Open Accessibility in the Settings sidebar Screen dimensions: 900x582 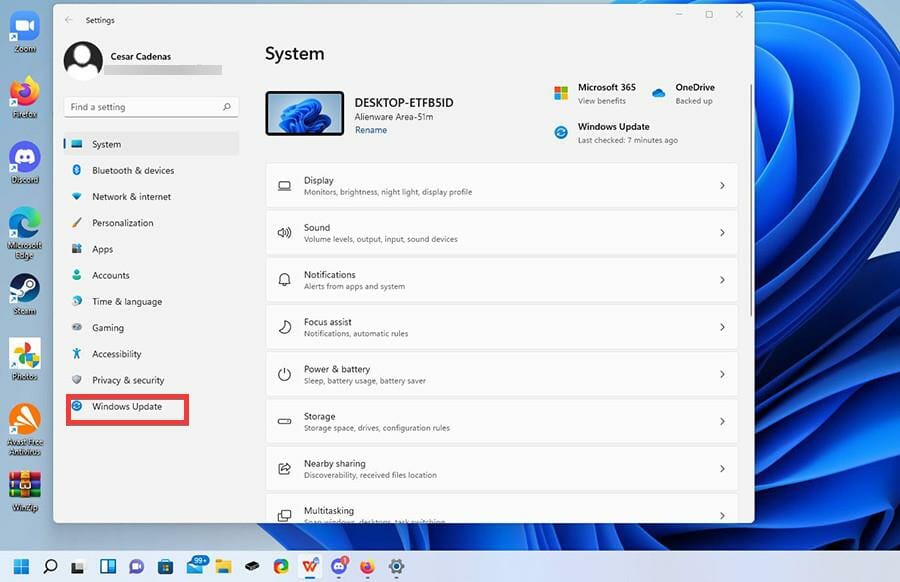pyautogui.click(x=152, y=354)
